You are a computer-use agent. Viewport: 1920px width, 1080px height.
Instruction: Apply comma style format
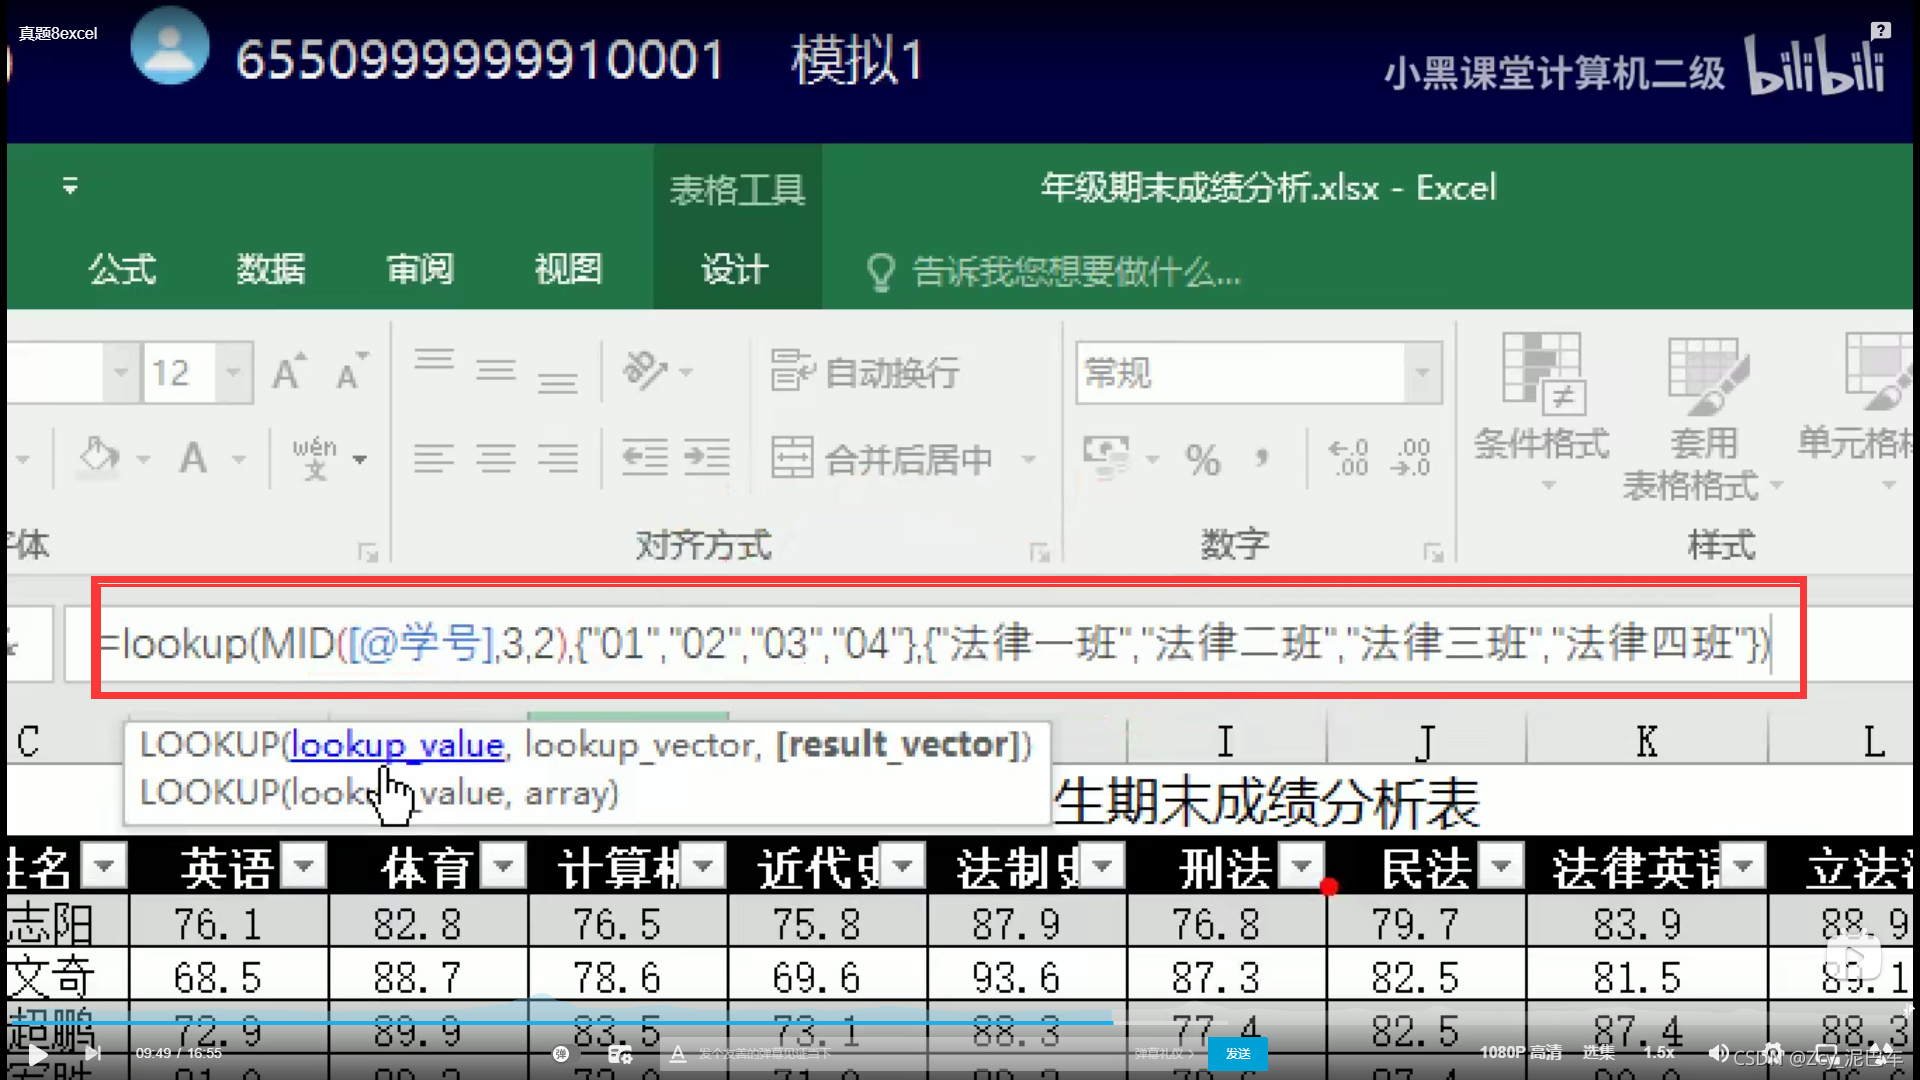click(1262, 459)
